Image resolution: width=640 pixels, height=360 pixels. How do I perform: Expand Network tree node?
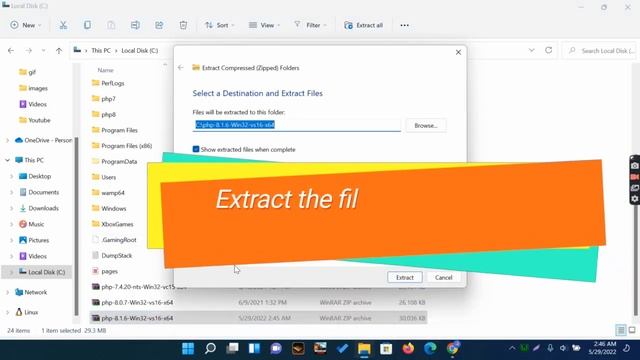7,292
